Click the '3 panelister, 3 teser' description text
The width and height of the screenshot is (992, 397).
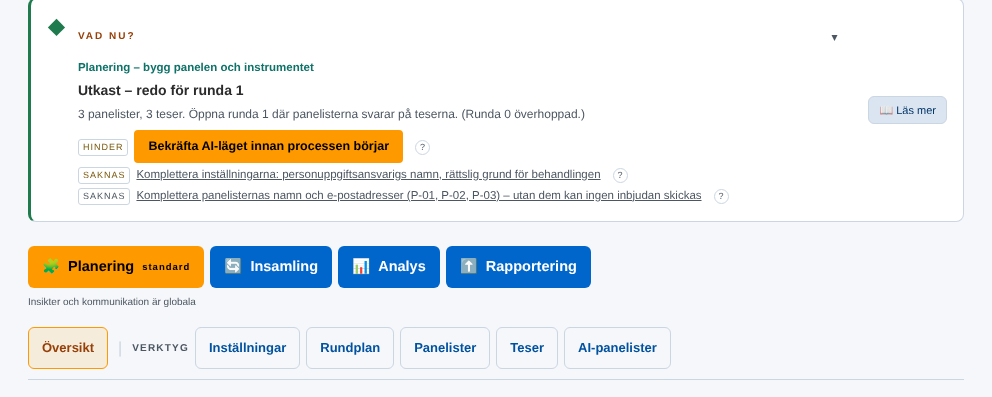tap(331, 114)
